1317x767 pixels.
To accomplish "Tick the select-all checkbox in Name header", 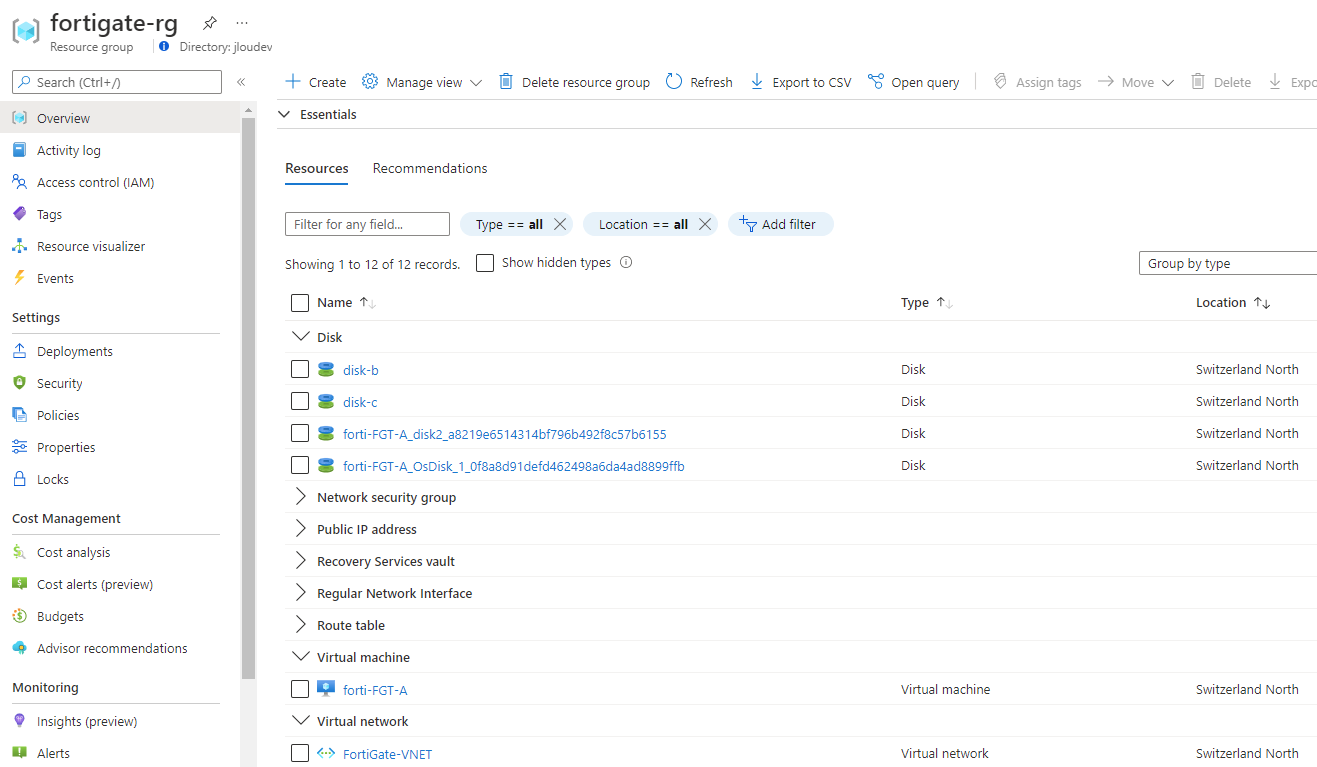I will 300,303.
